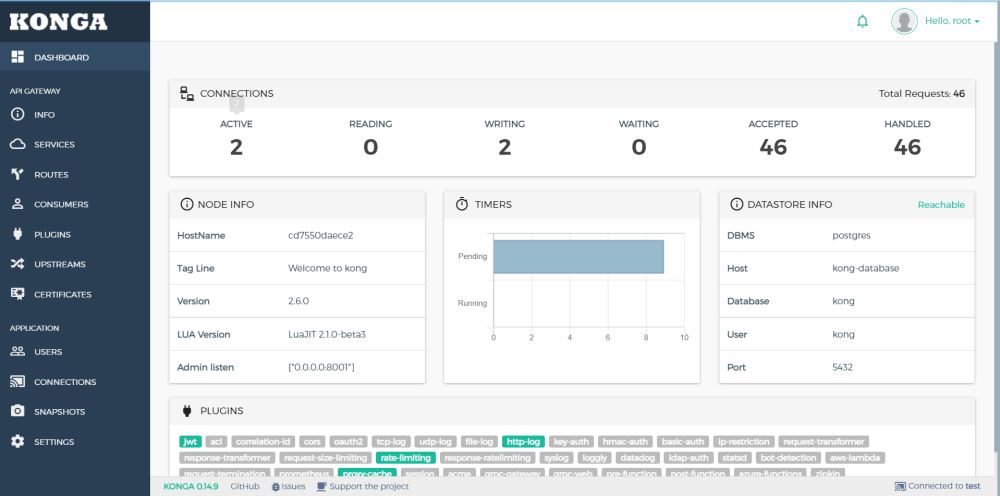Image resolution: width=1000 pixels, height=496 pixels.
Task: Click the jwt plugin tag
Action: tap(190, 441)
